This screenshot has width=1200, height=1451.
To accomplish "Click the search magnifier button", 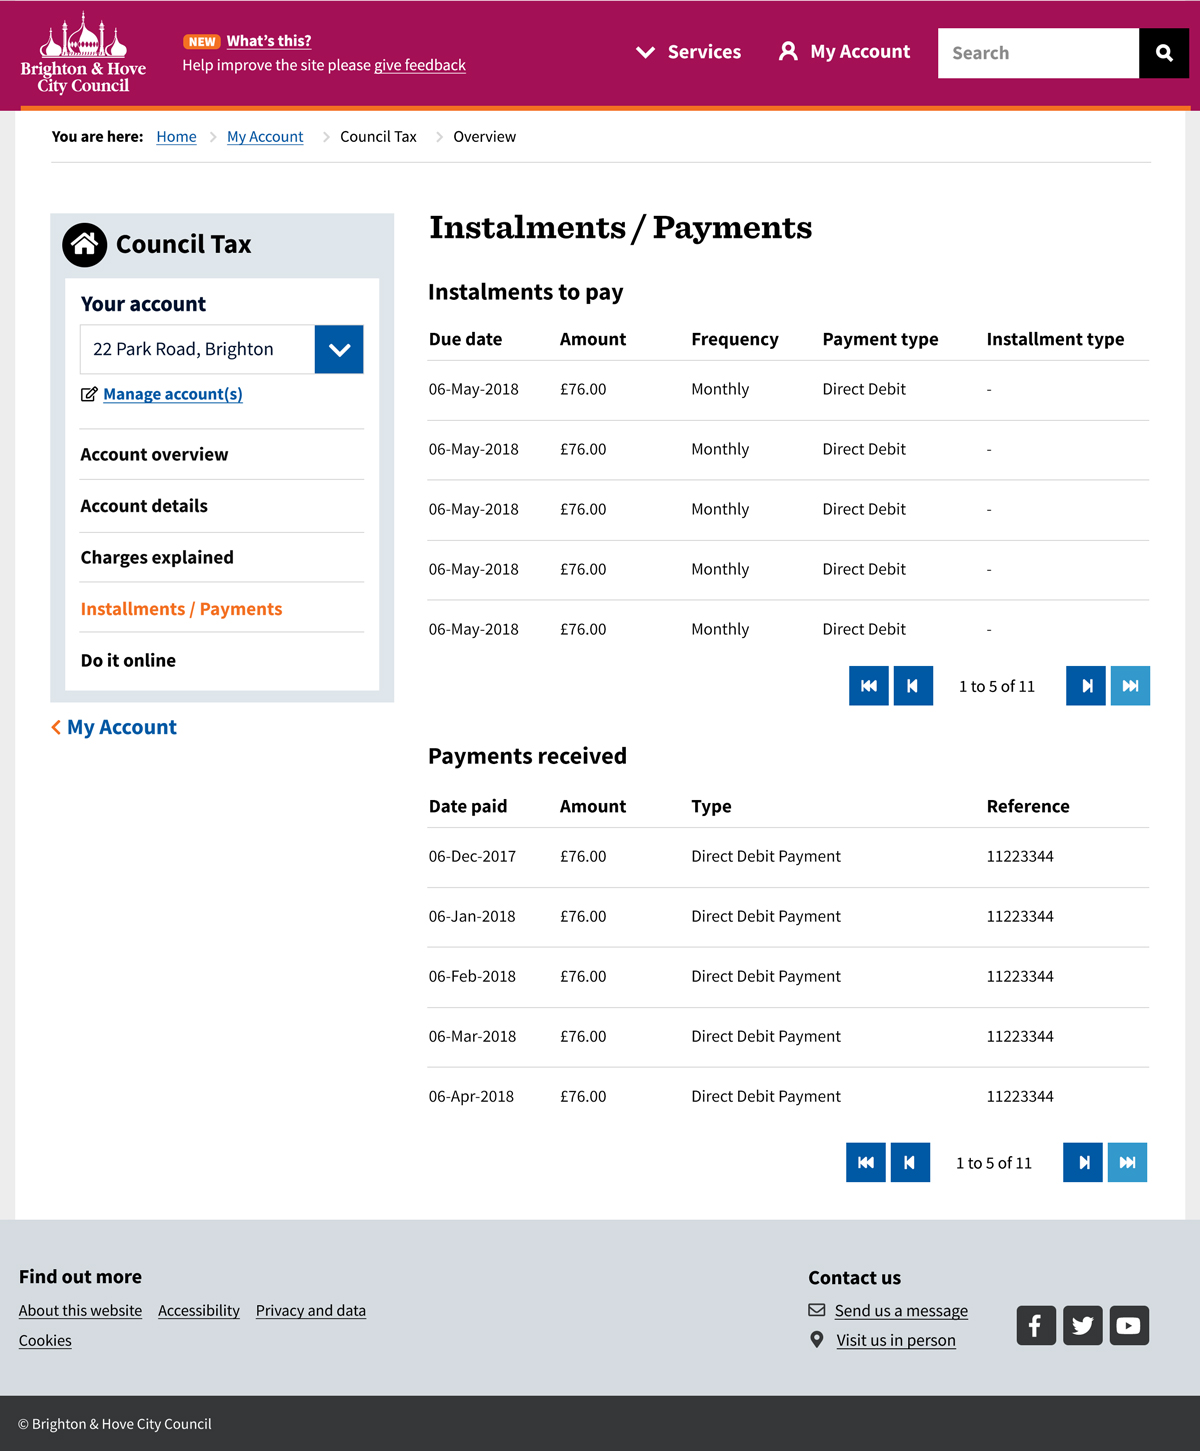I will [x=1164, y=53].
